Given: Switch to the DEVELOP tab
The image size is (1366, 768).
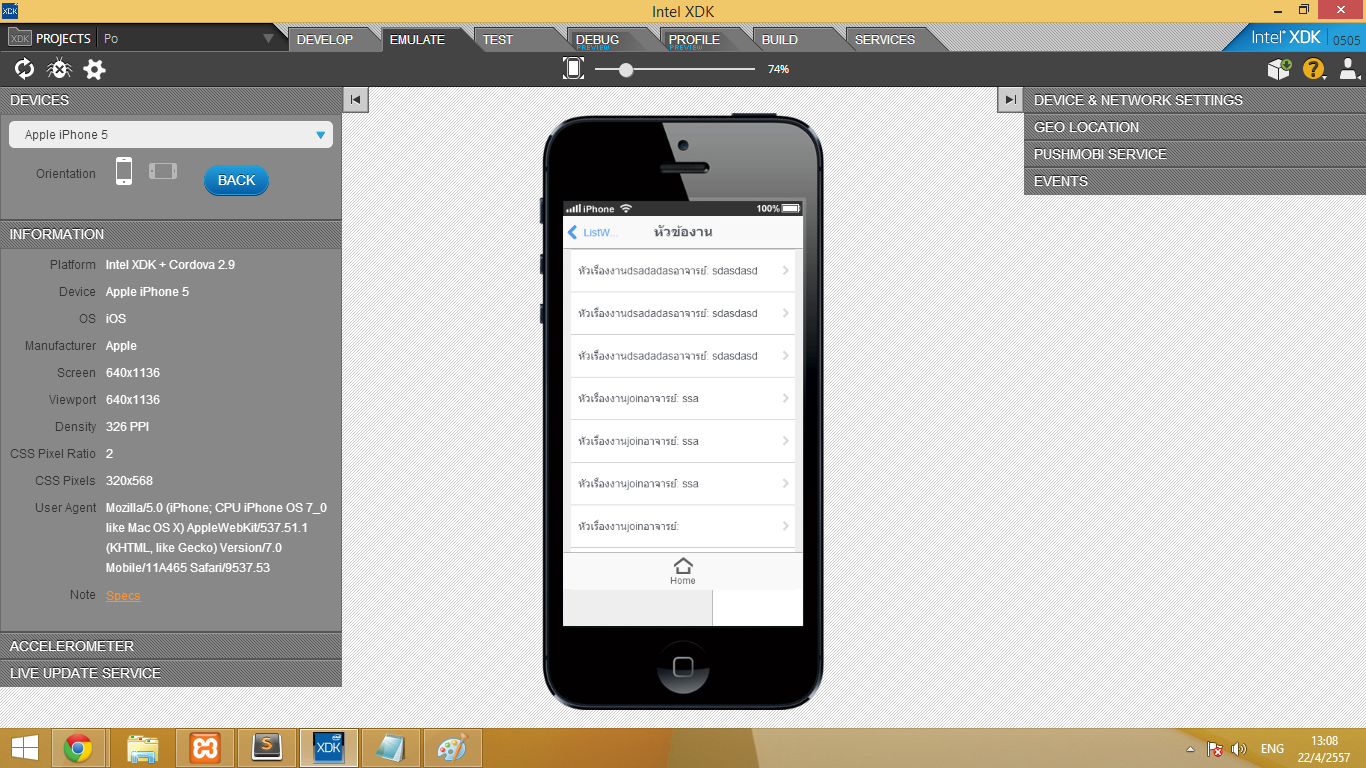Looking at the screenshot, I should [325, 40].
